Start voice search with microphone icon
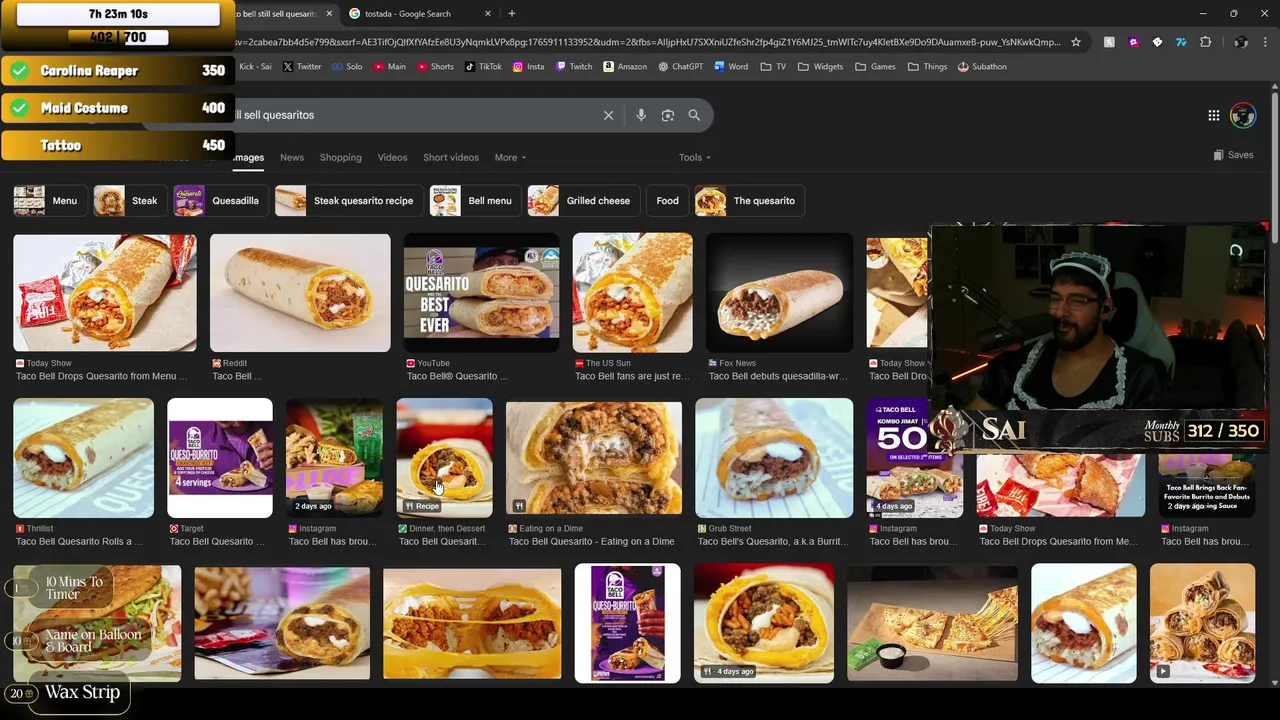Screen dimensions: 1280x720 641,115
